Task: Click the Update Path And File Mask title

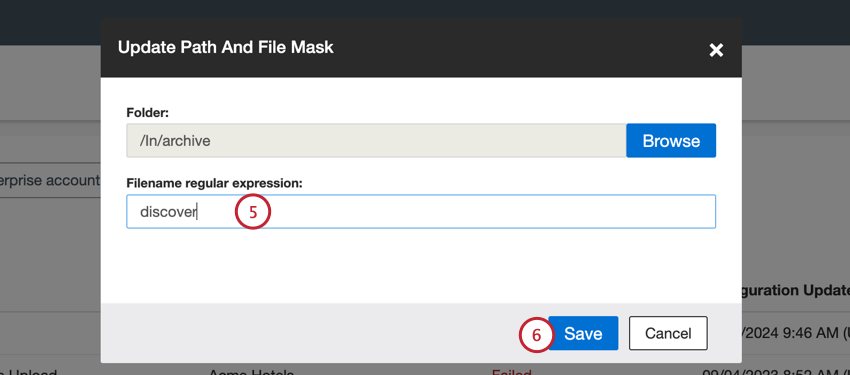Action: (x=226, y=47)
